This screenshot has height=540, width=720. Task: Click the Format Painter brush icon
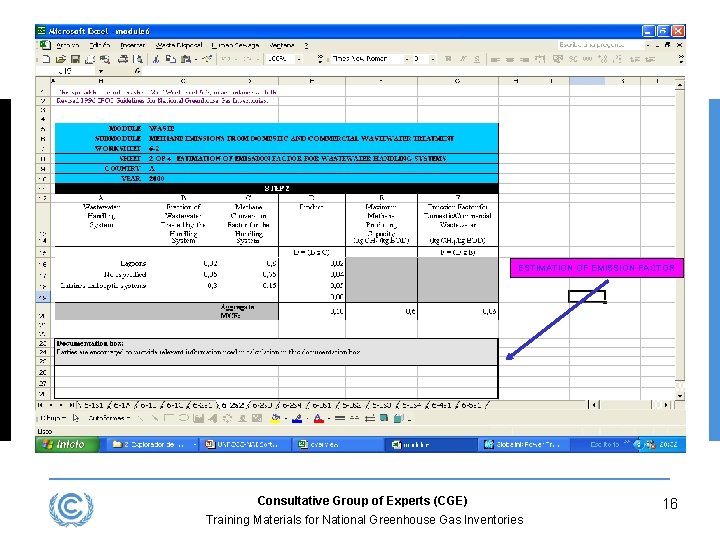pyautogui.click(x=208, y=59)
